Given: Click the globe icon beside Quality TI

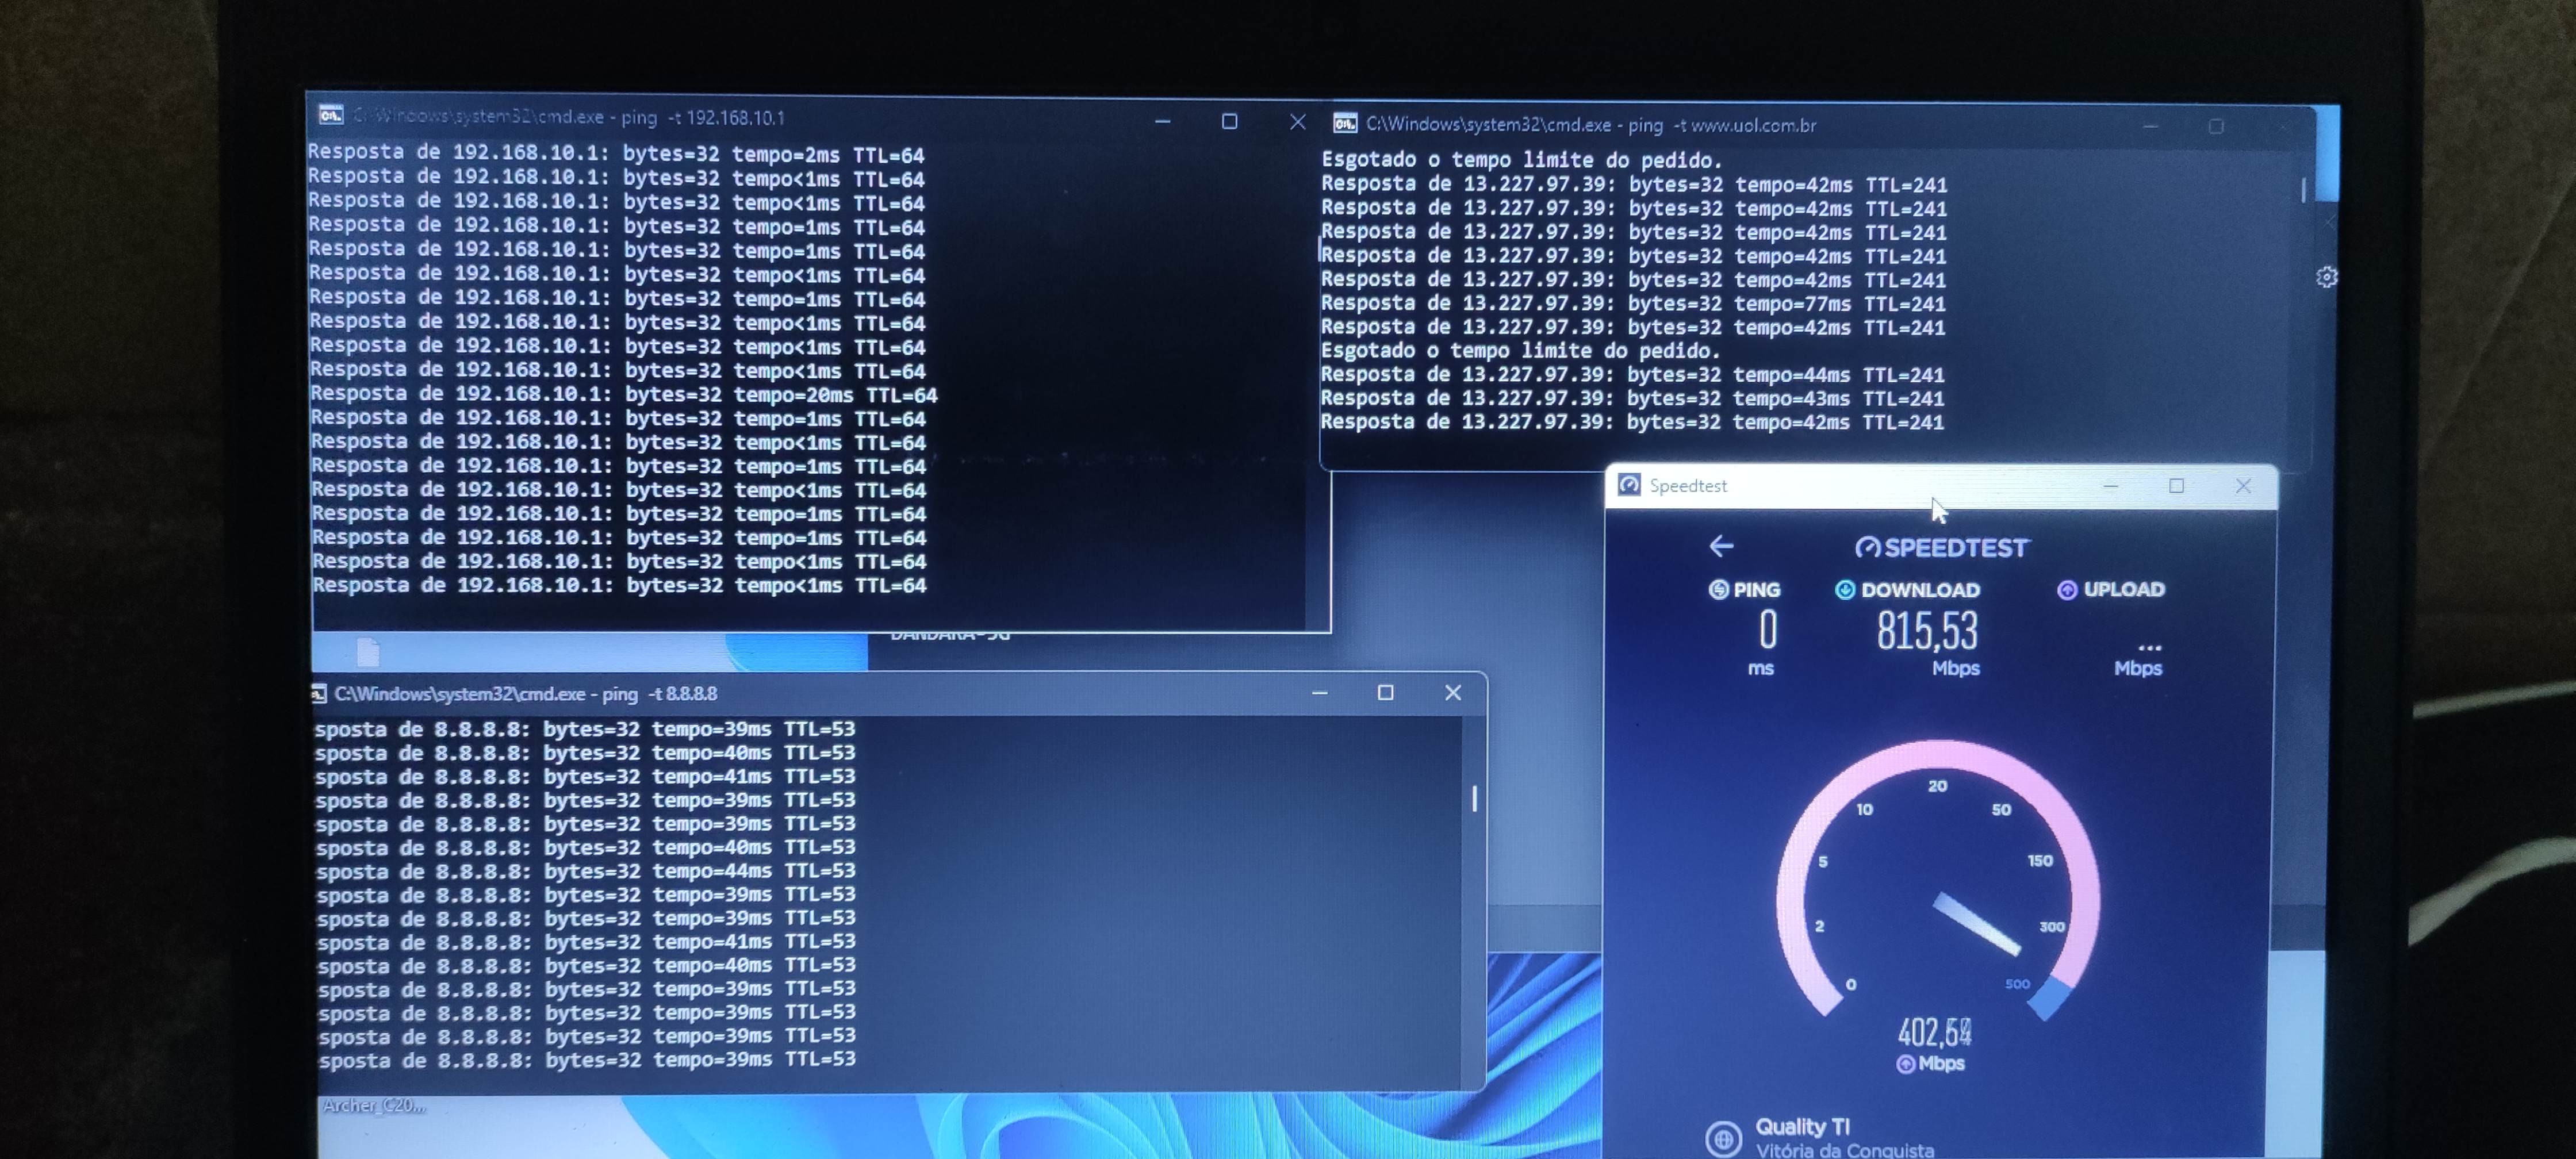Looking at the screenshot, I should coord(1723,1138).
